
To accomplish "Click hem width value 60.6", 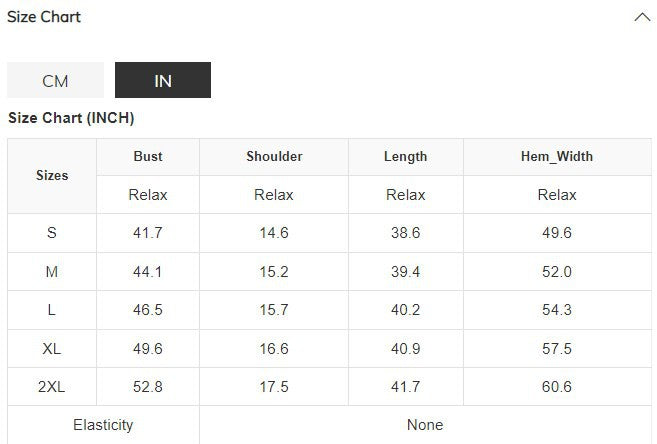I will [557, 387].
